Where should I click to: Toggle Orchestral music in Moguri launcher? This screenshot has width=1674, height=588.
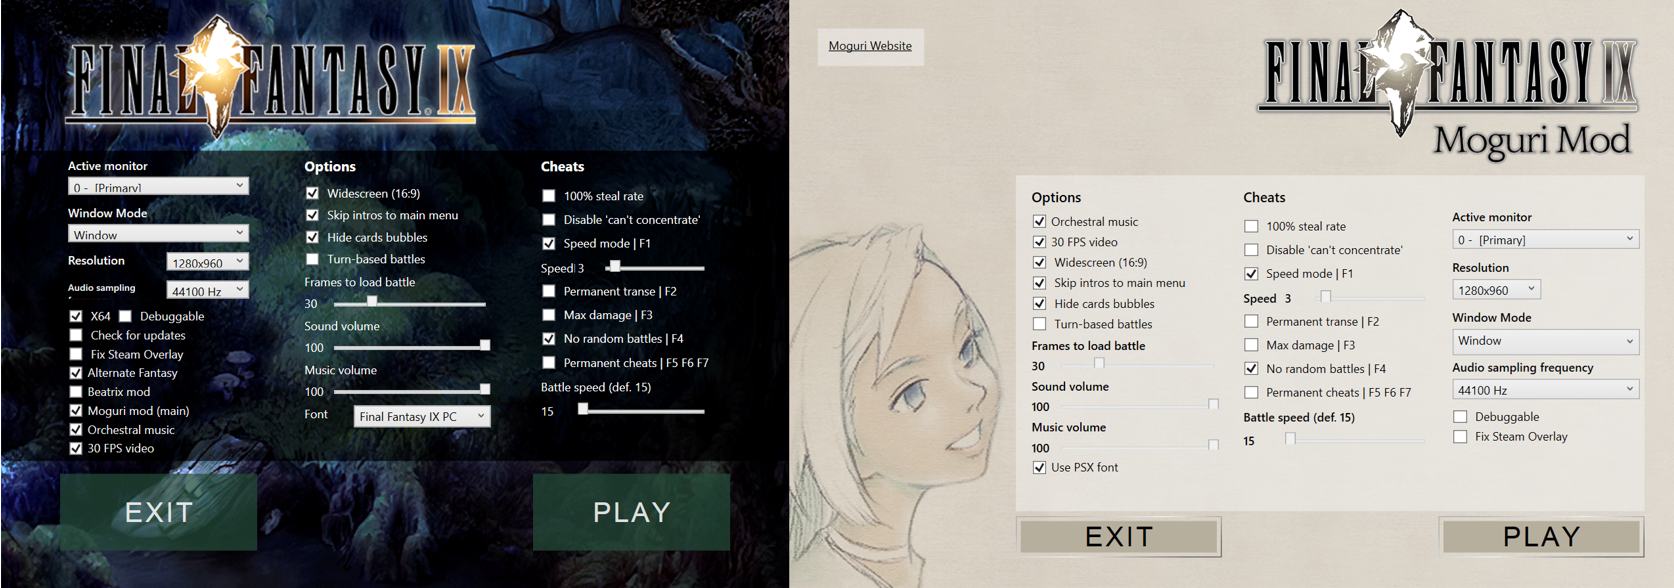click(x=1039, y=222)
